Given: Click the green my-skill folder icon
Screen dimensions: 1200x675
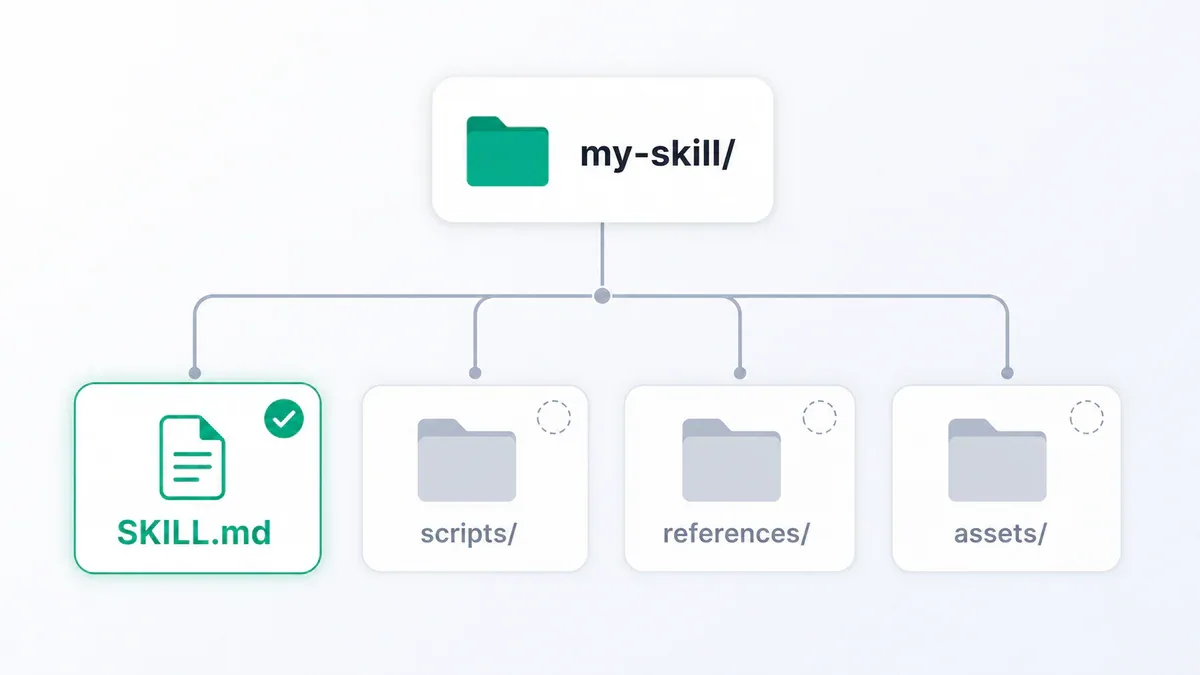Looking at the screenshot, I should [507, 151].
